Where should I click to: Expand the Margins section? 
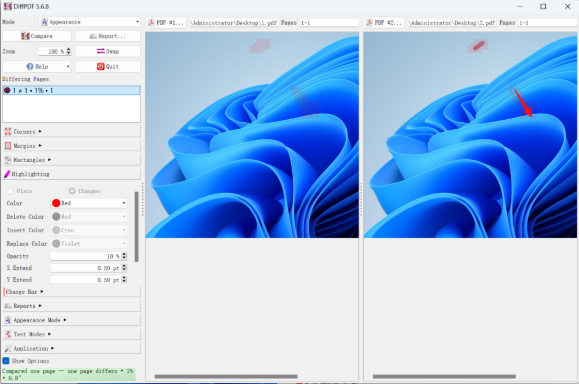tap(72, 146)
